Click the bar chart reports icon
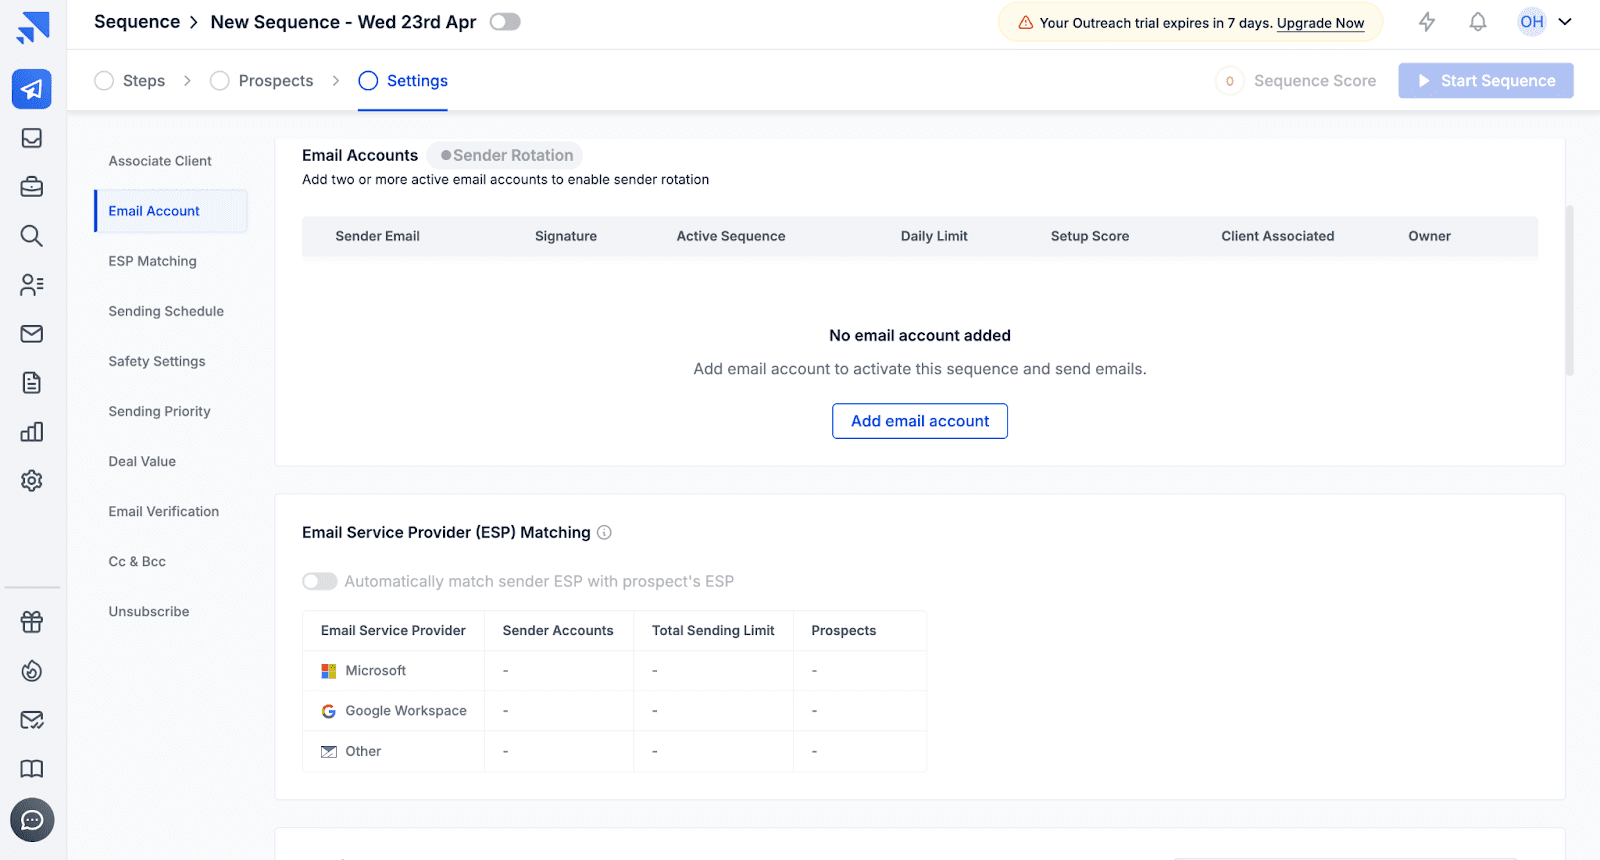This screenshot has height=860, width=1600. tap(32, 432)
